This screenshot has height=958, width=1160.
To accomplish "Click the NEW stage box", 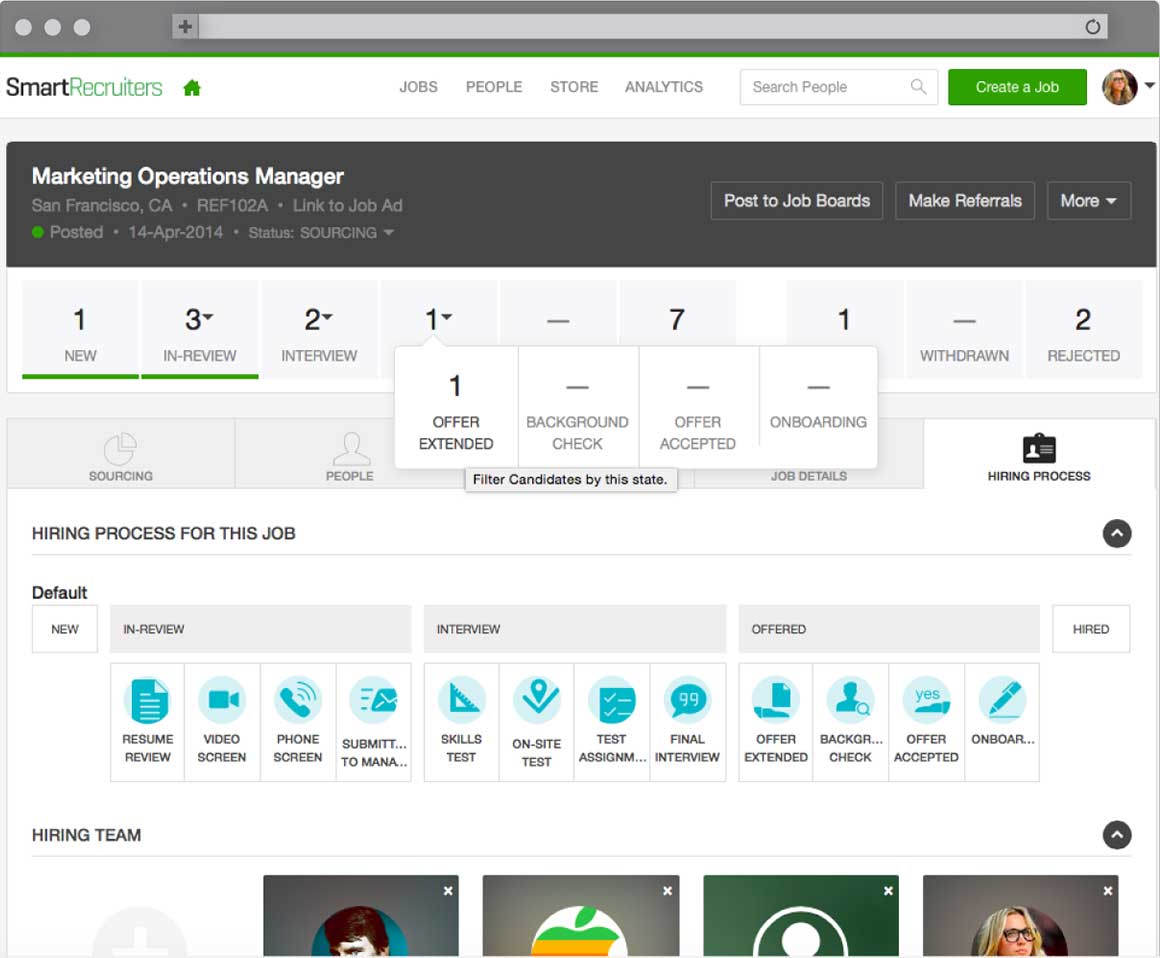I will coord(65,629).
